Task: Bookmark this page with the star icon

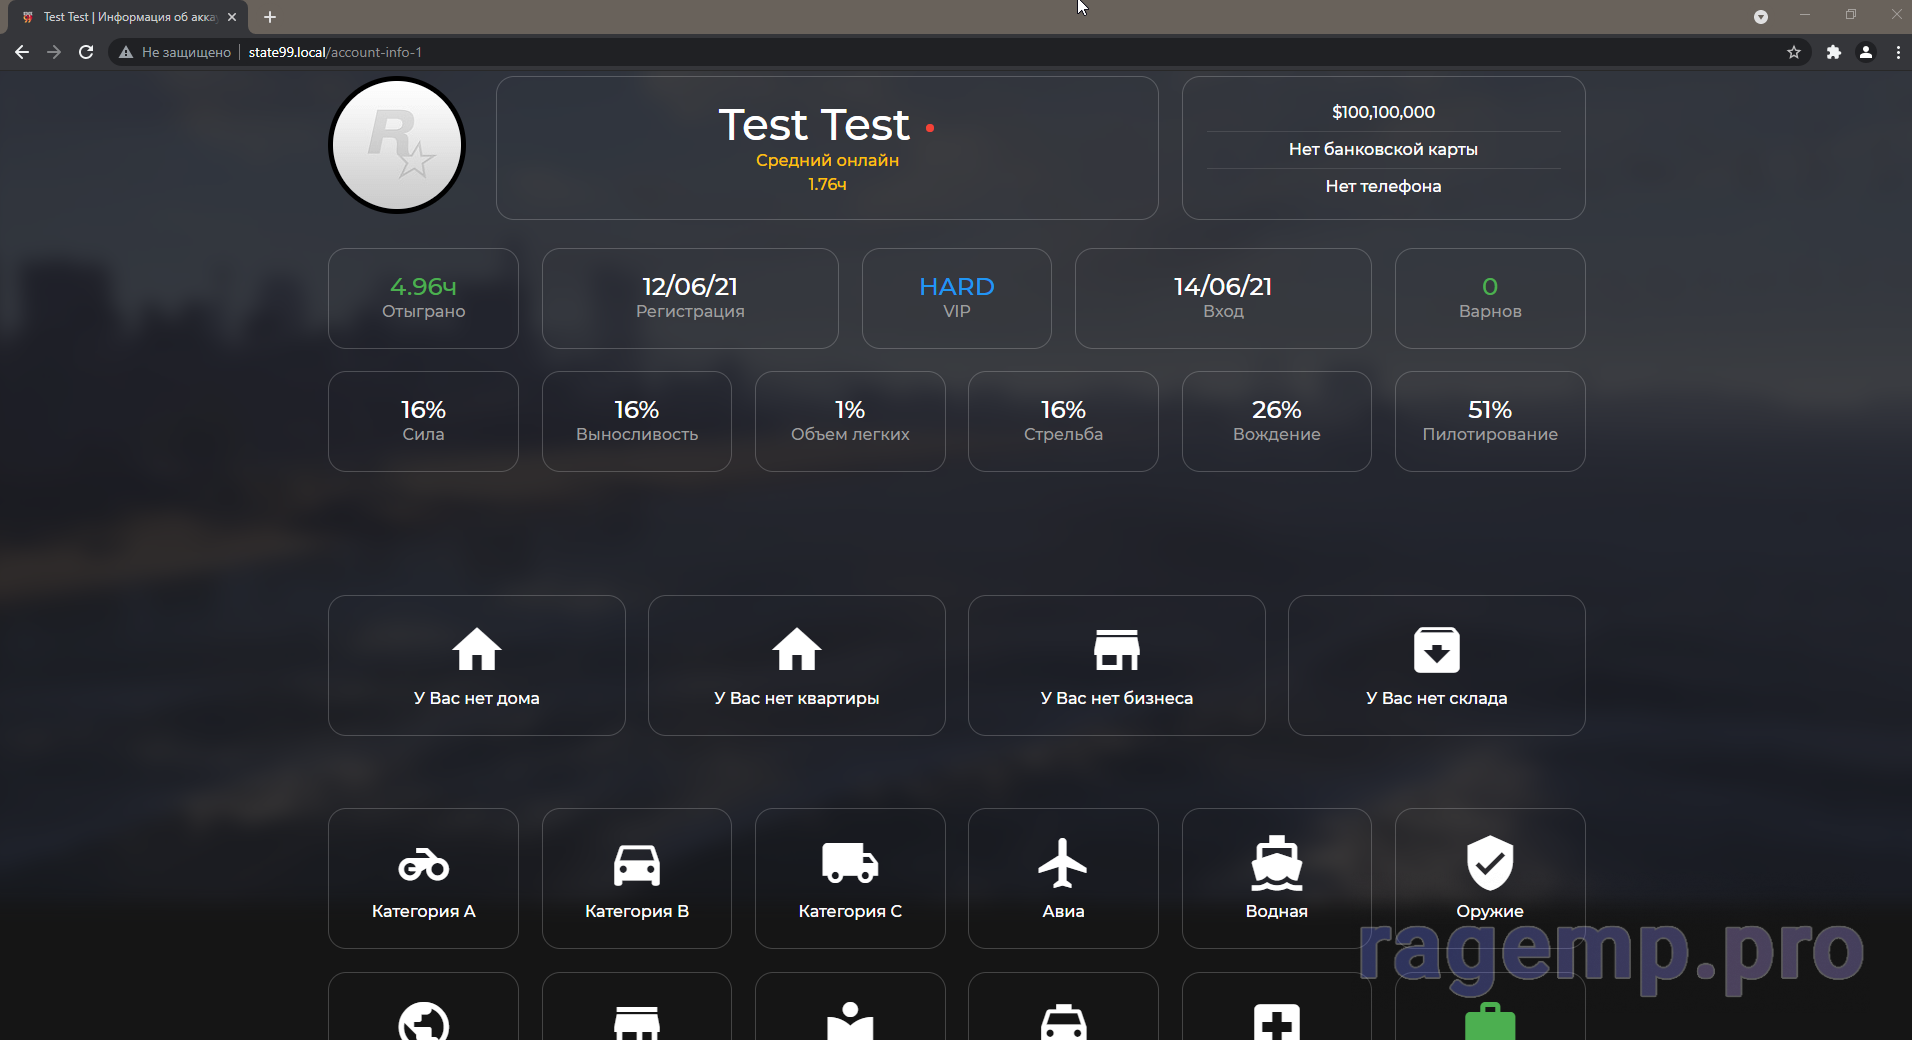Action: tap(1793, 52)
